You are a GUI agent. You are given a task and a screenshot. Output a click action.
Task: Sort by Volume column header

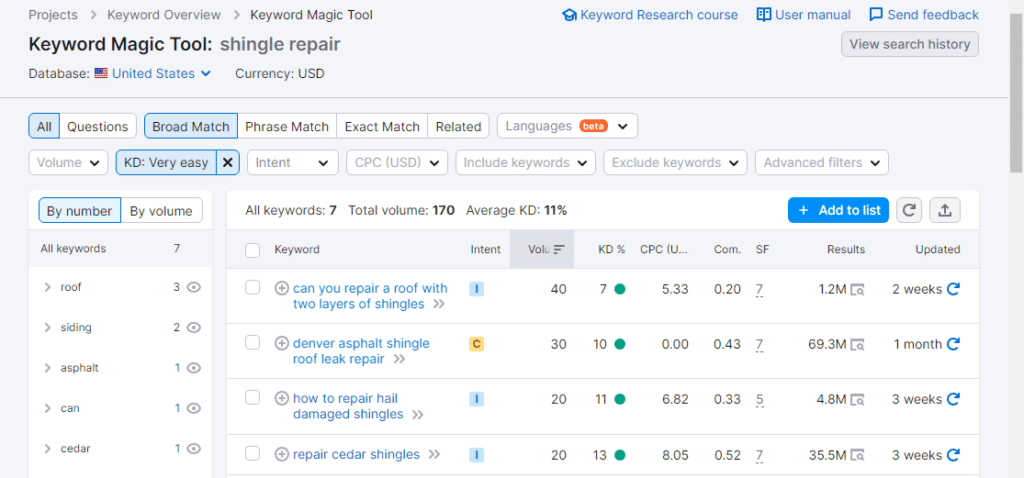point(542,249)
